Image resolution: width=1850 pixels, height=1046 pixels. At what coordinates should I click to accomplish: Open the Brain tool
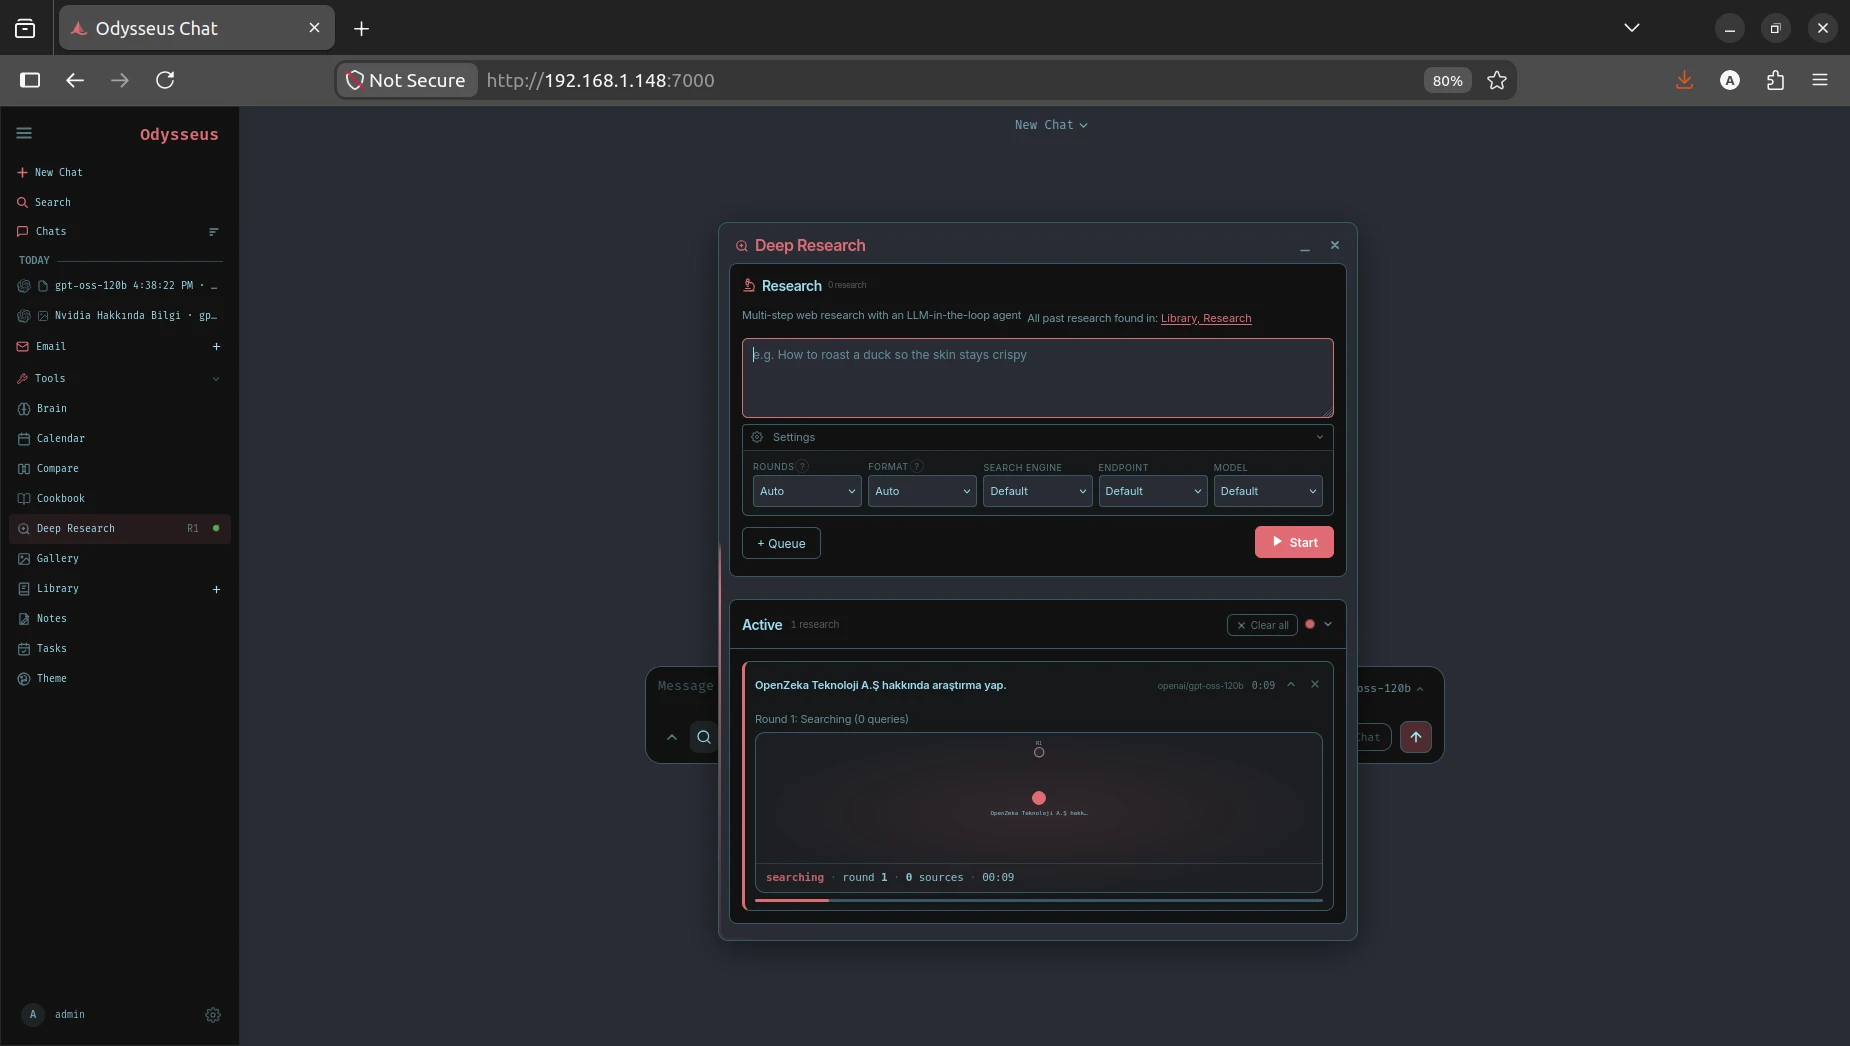119,408
